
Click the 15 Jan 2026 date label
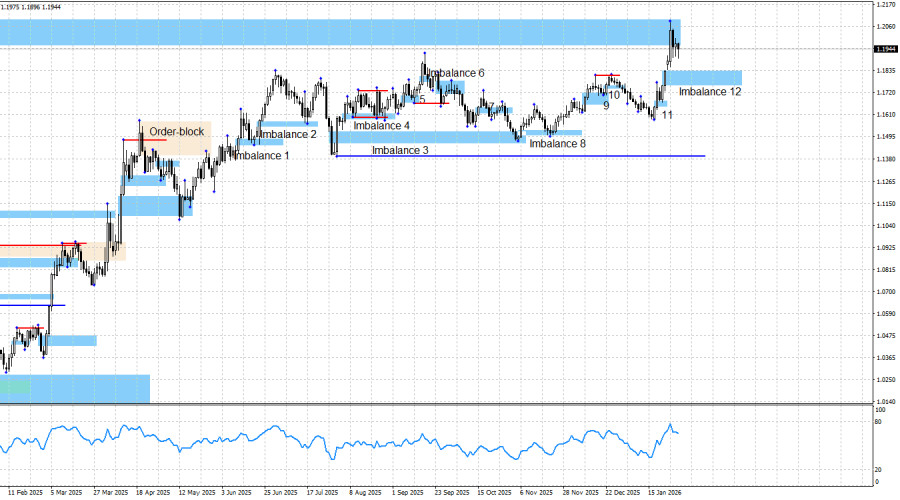point(666,492)
